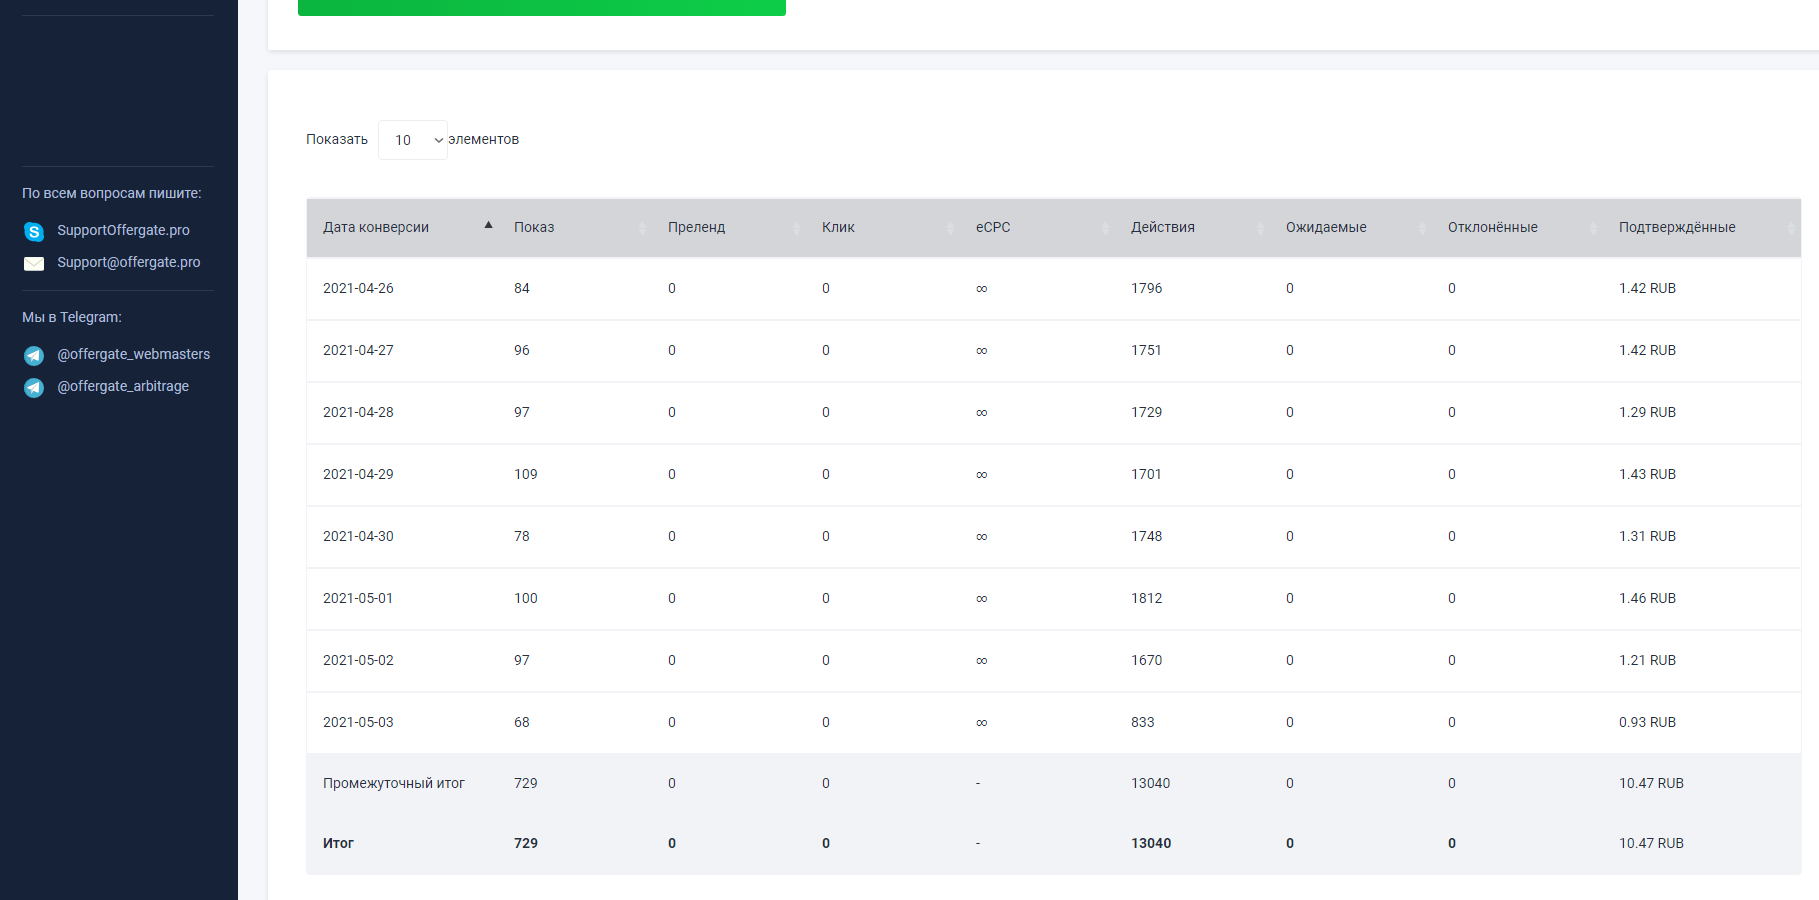This screenshot has width=1819, height=900.
Task: Click the Telegram icon beside @offergate_arbitrage
Action: [34, 387]
